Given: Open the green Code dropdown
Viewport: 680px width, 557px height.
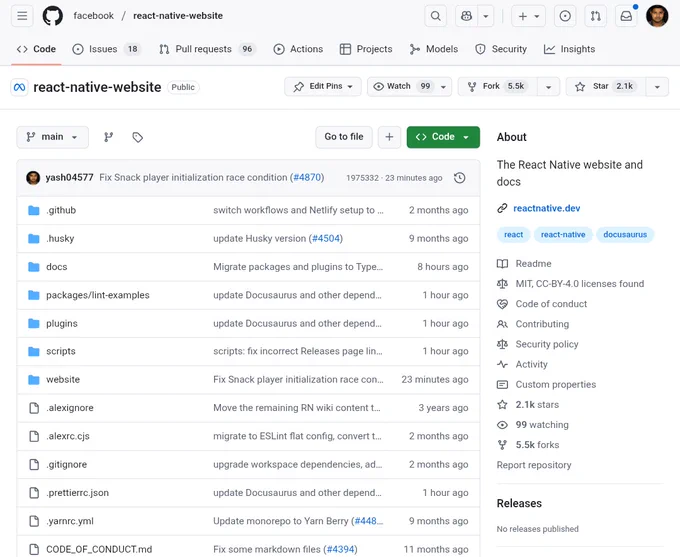Looking at the screenshot, I should [x=443, y=137].
